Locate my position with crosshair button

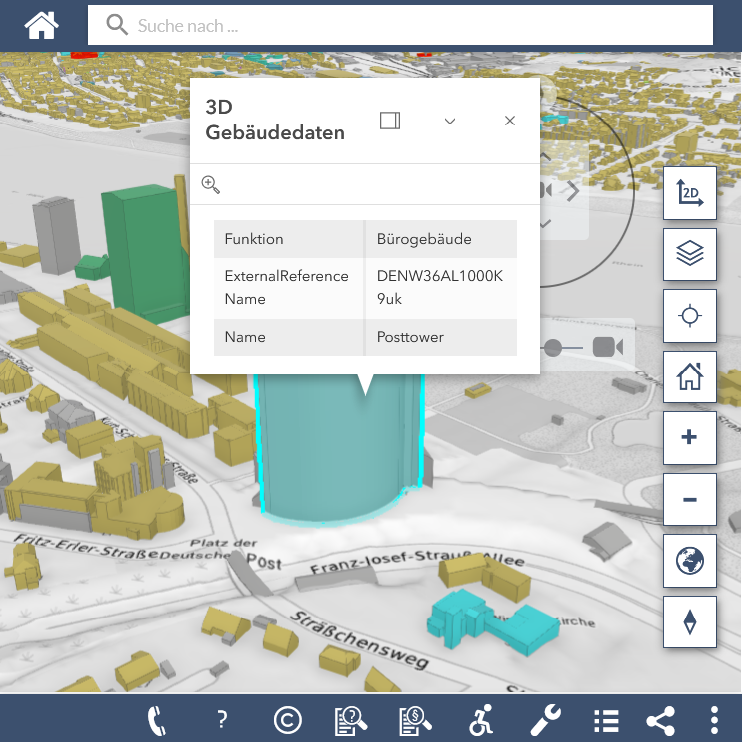(x=689, y=316)
